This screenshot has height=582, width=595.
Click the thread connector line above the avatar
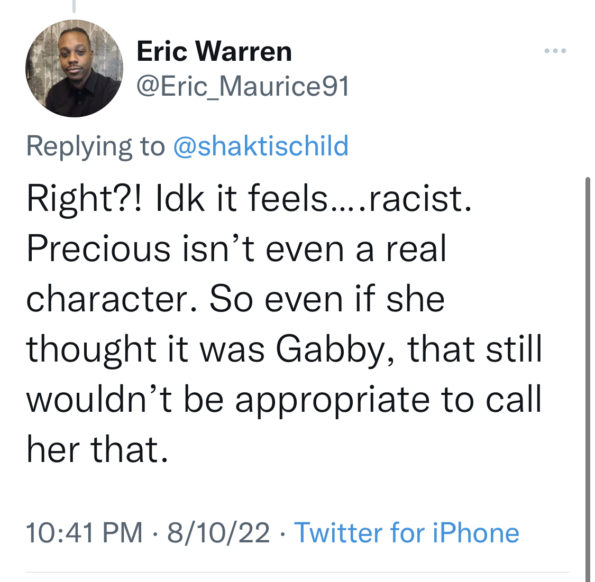pos(74,6)
